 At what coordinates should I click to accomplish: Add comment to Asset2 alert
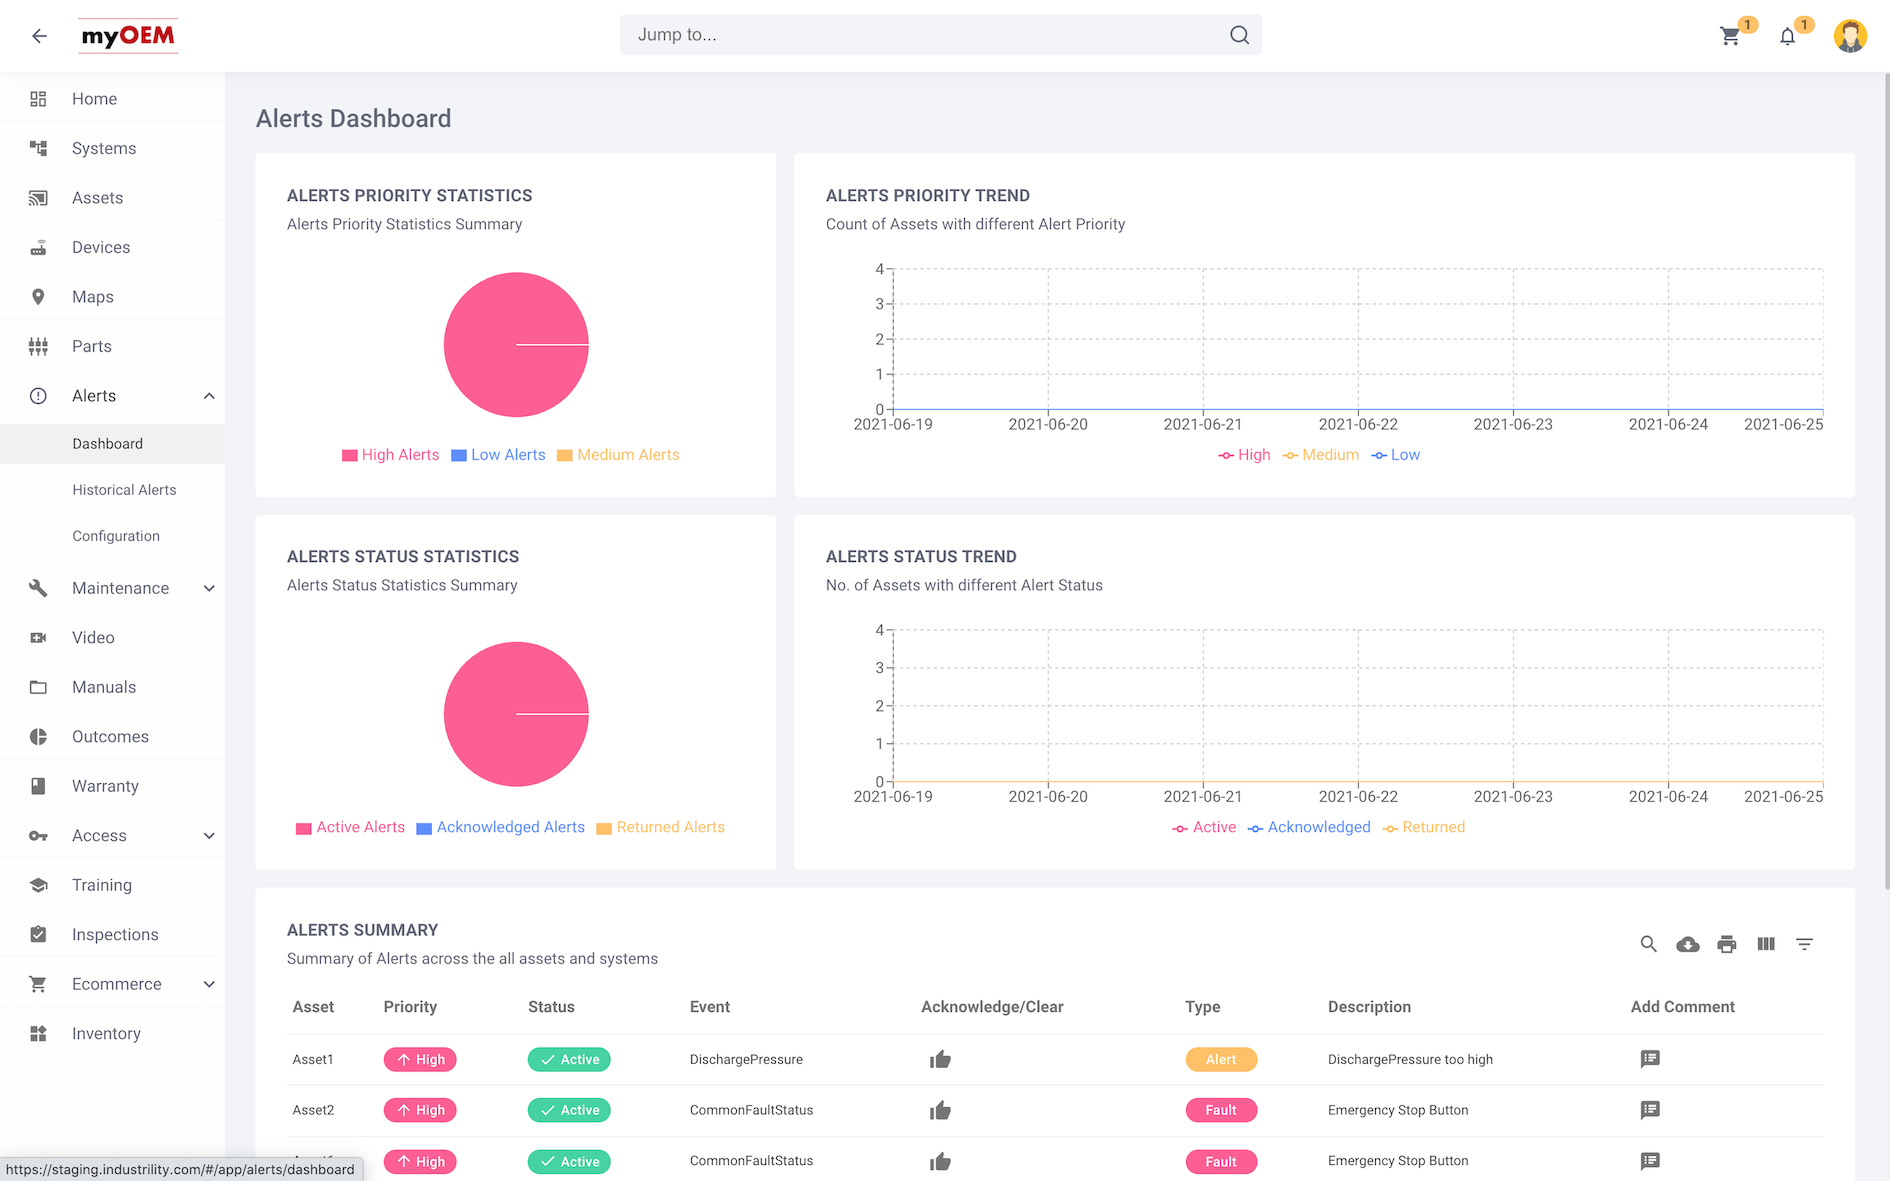(x=1650, y=1110)
